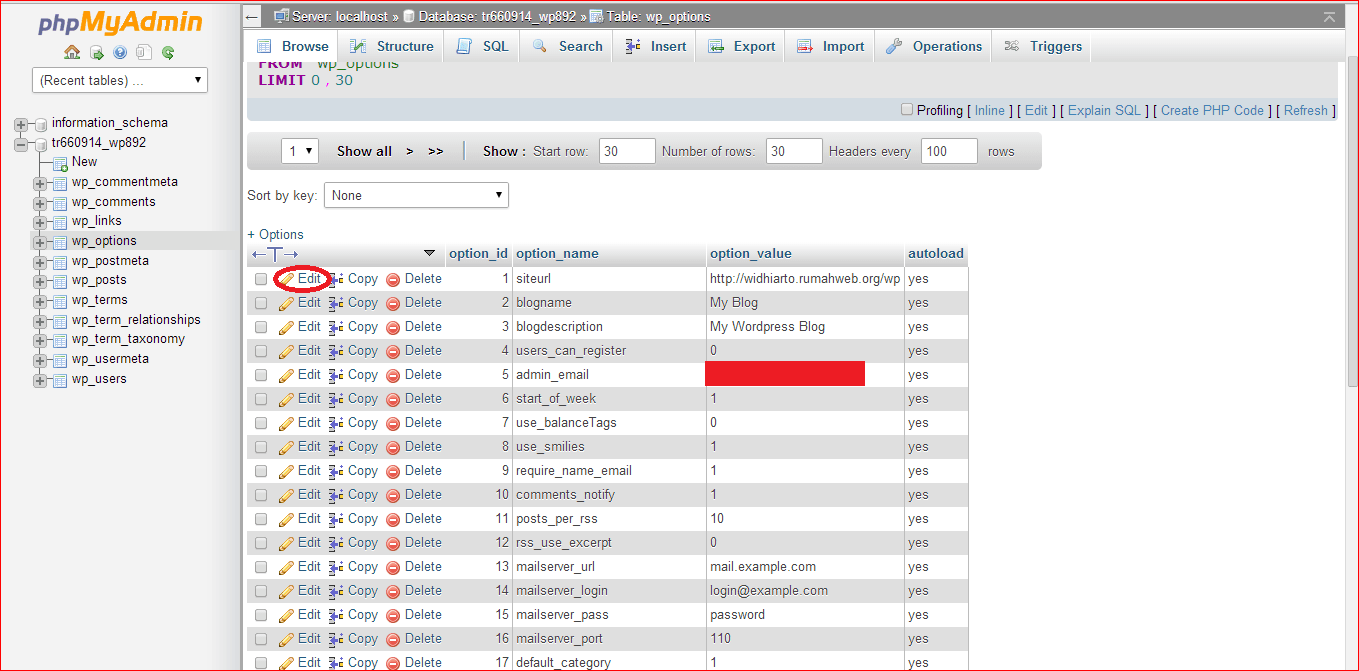Click the Headers every input field
Screen dimensions: 1359x671
tap(949, 151)
